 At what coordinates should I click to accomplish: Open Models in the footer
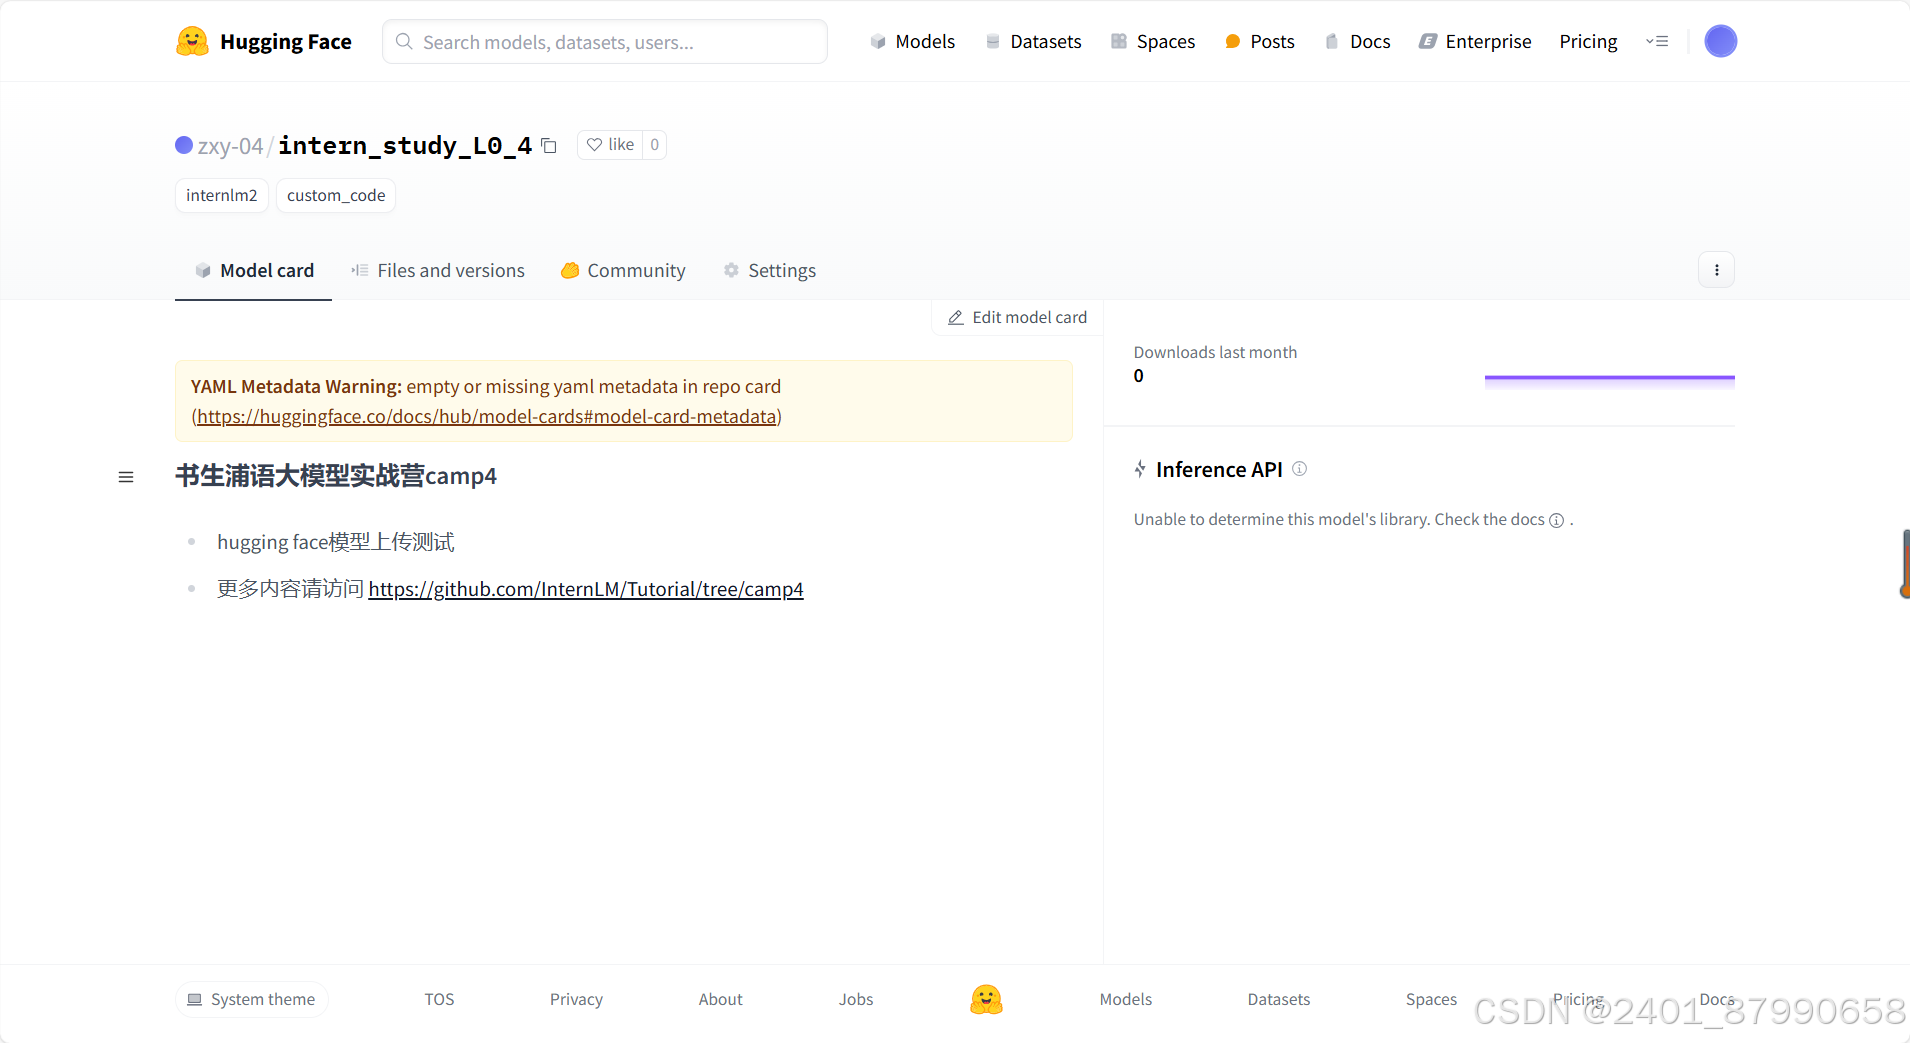coord(1126,999)
